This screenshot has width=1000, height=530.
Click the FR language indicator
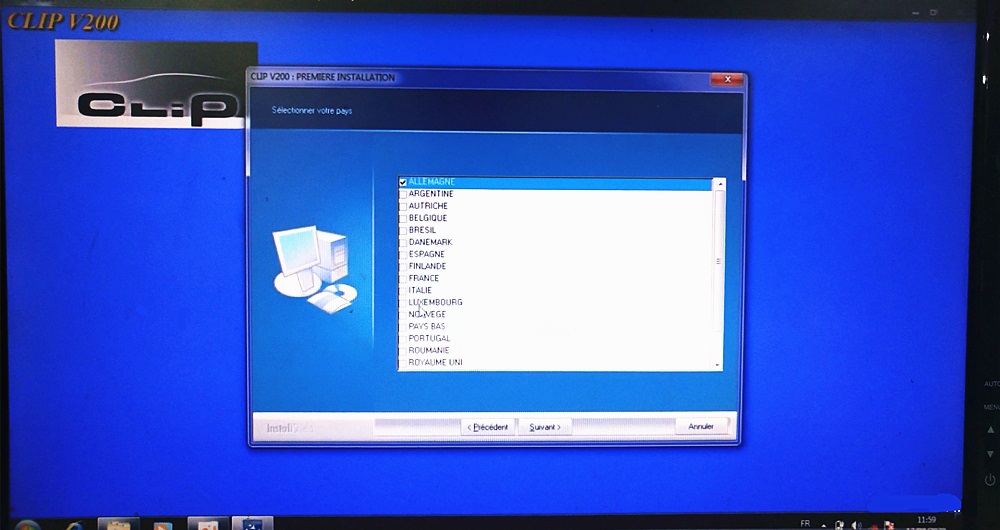805,524
